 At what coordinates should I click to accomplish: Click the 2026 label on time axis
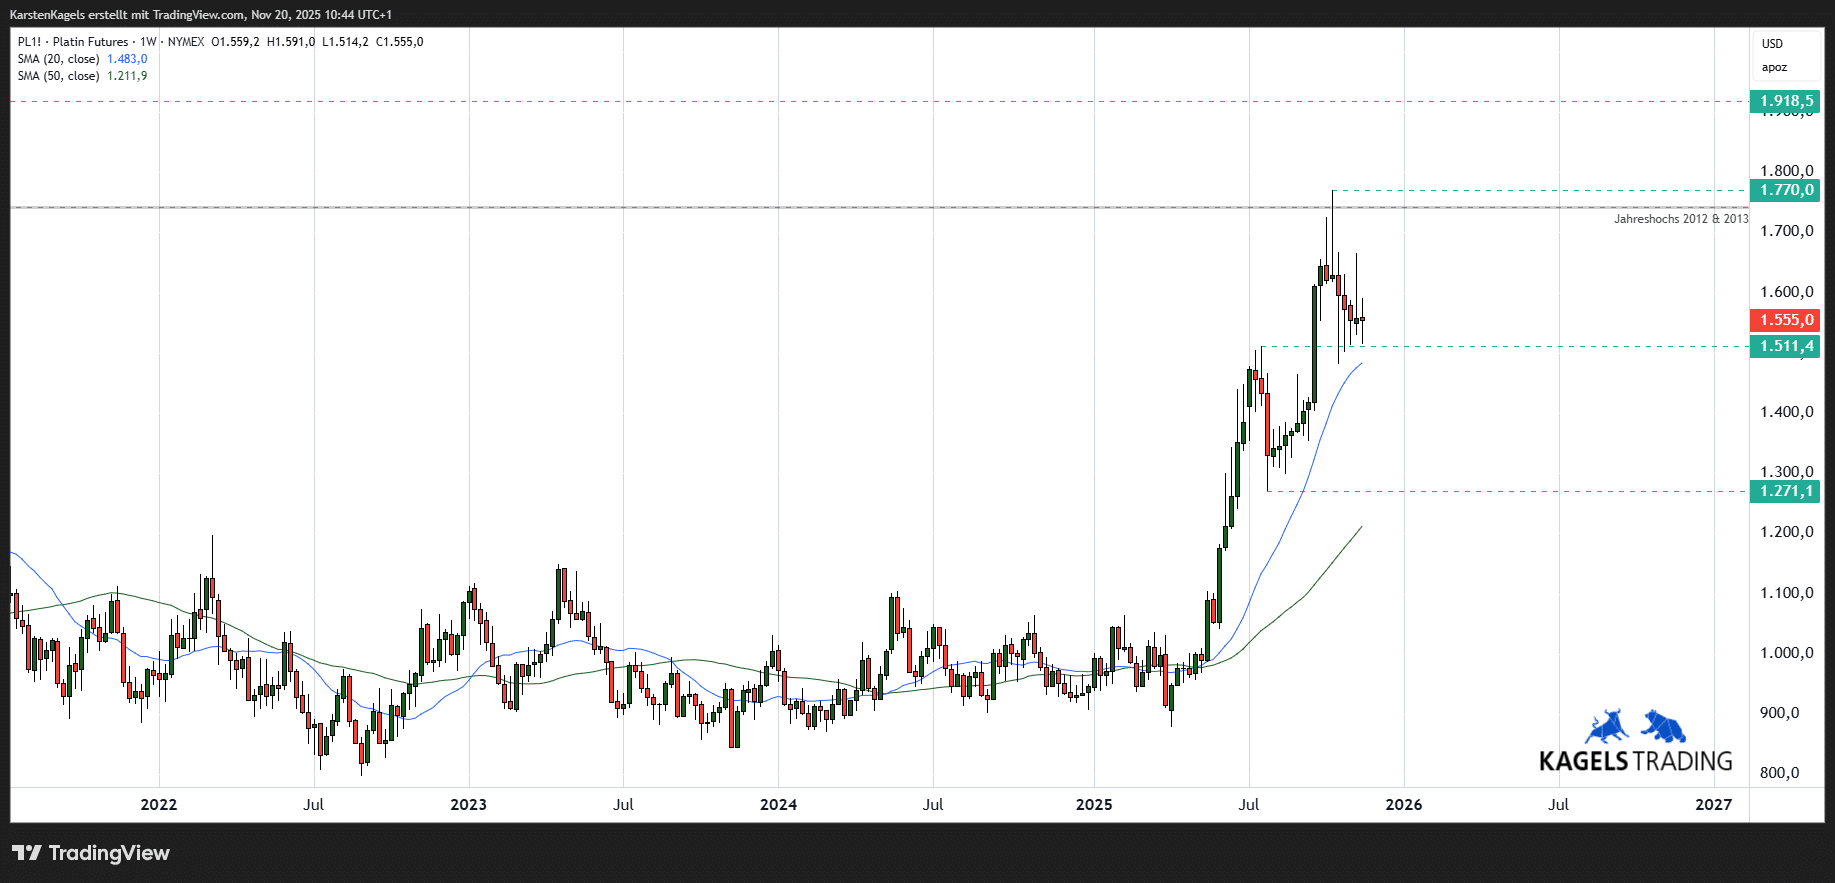[x=1403, y=805]
